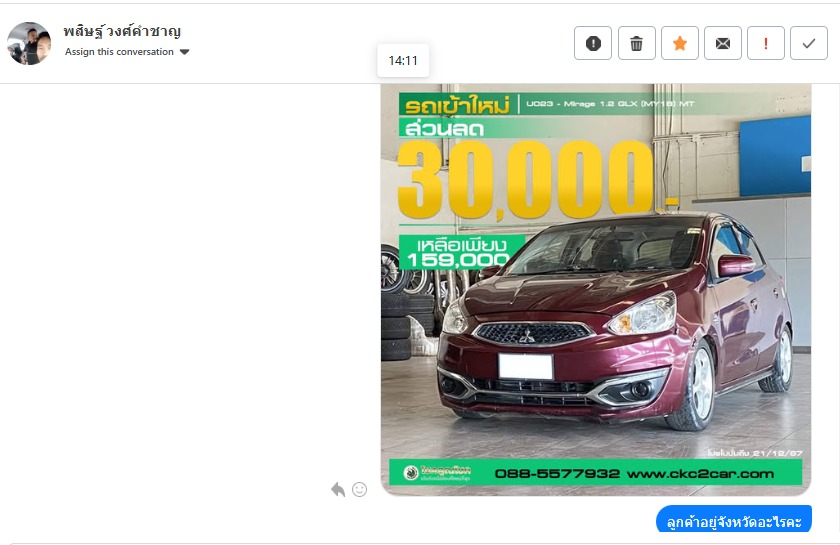Star this conversation with the orange star icon
This screenshot has width=840, height=545.
pos(680,43)
